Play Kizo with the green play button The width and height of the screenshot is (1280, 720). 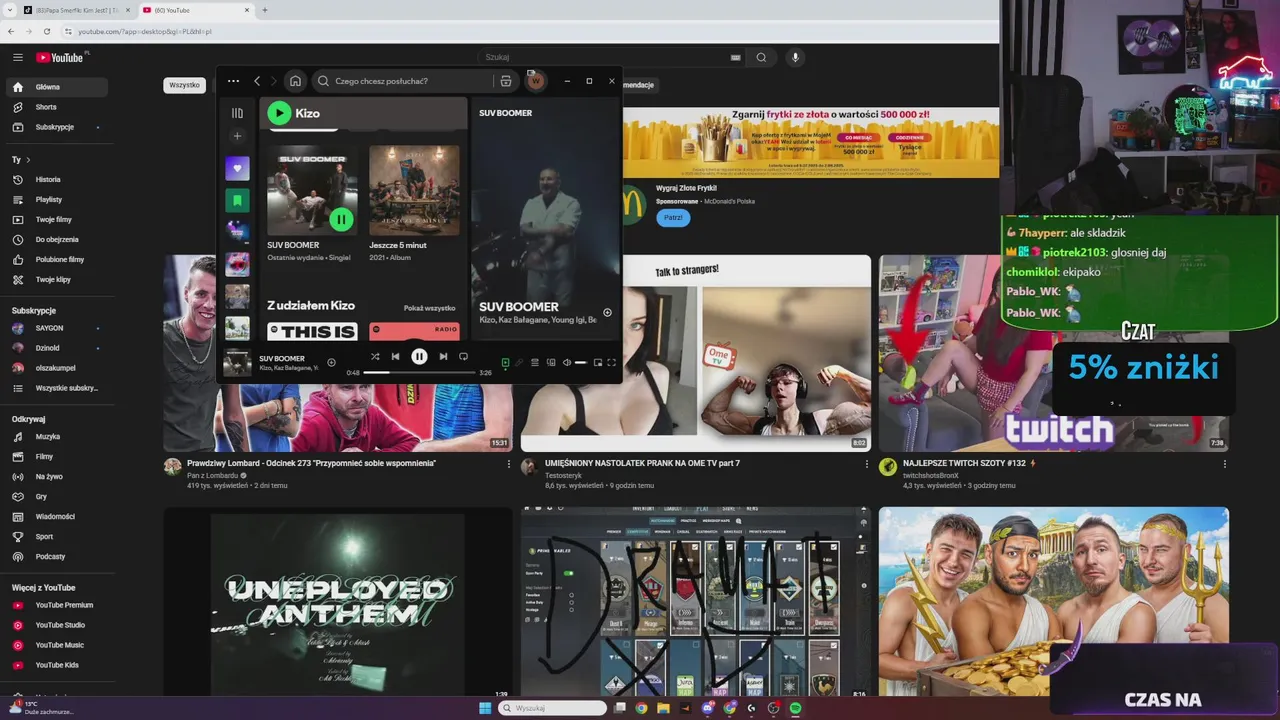[x=279, y=113]
